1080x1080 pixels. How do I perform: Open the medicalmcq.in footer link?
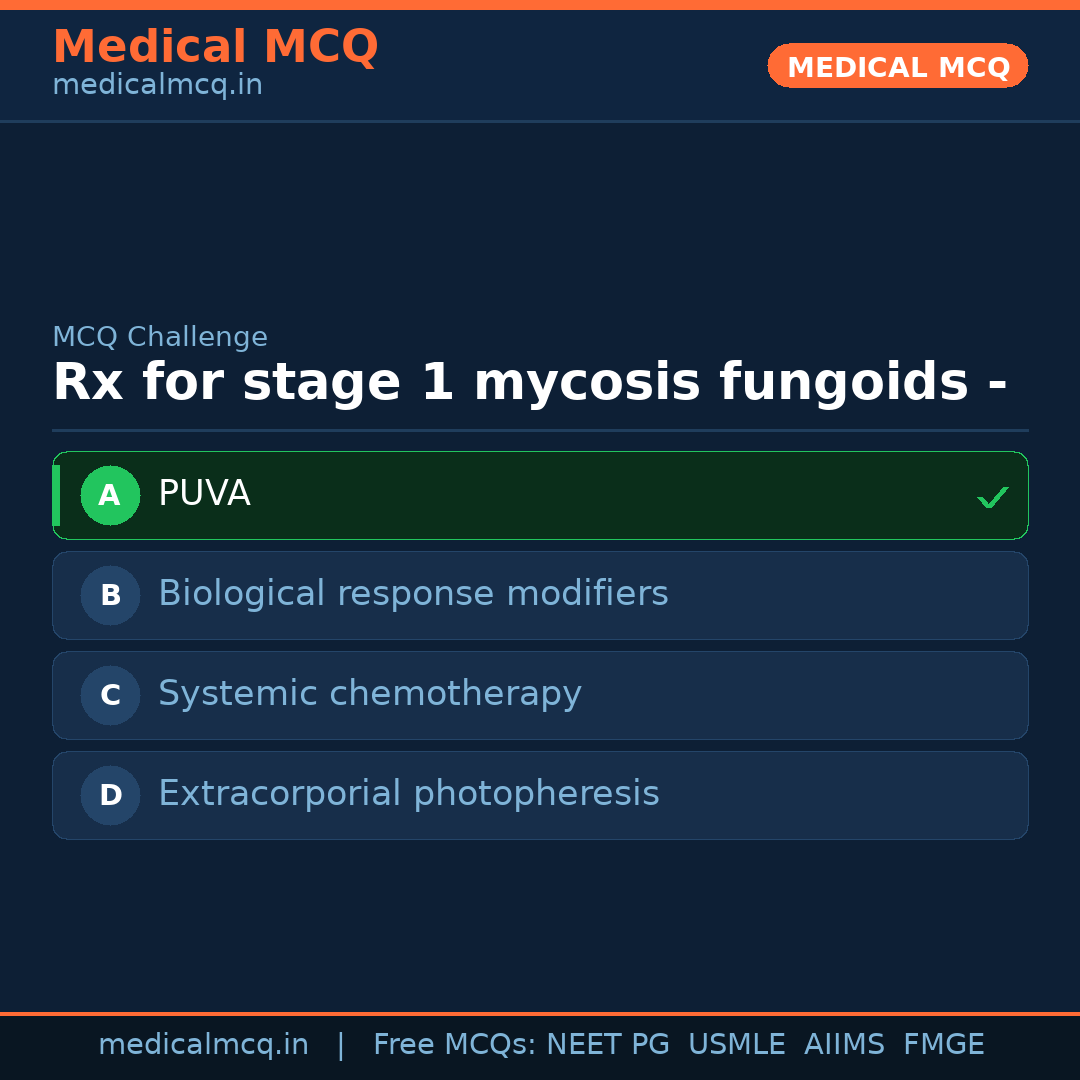203,1043
